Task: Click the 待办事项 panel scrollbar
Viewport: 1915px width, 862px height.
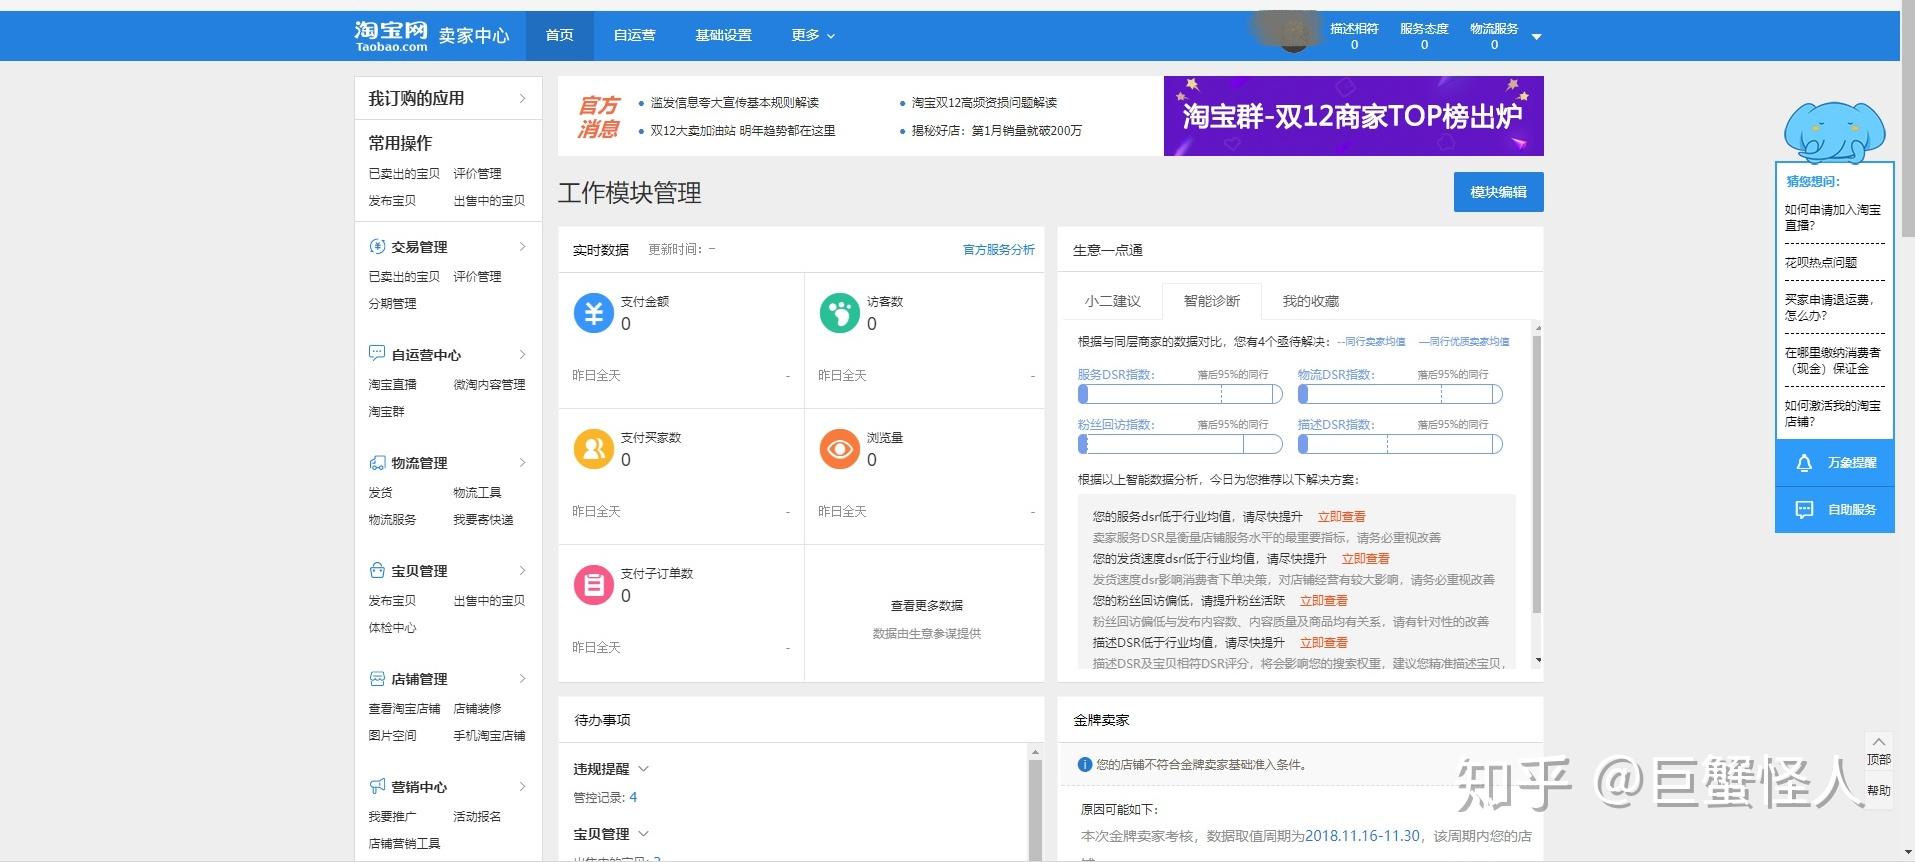Action: tap(1035, 808)
